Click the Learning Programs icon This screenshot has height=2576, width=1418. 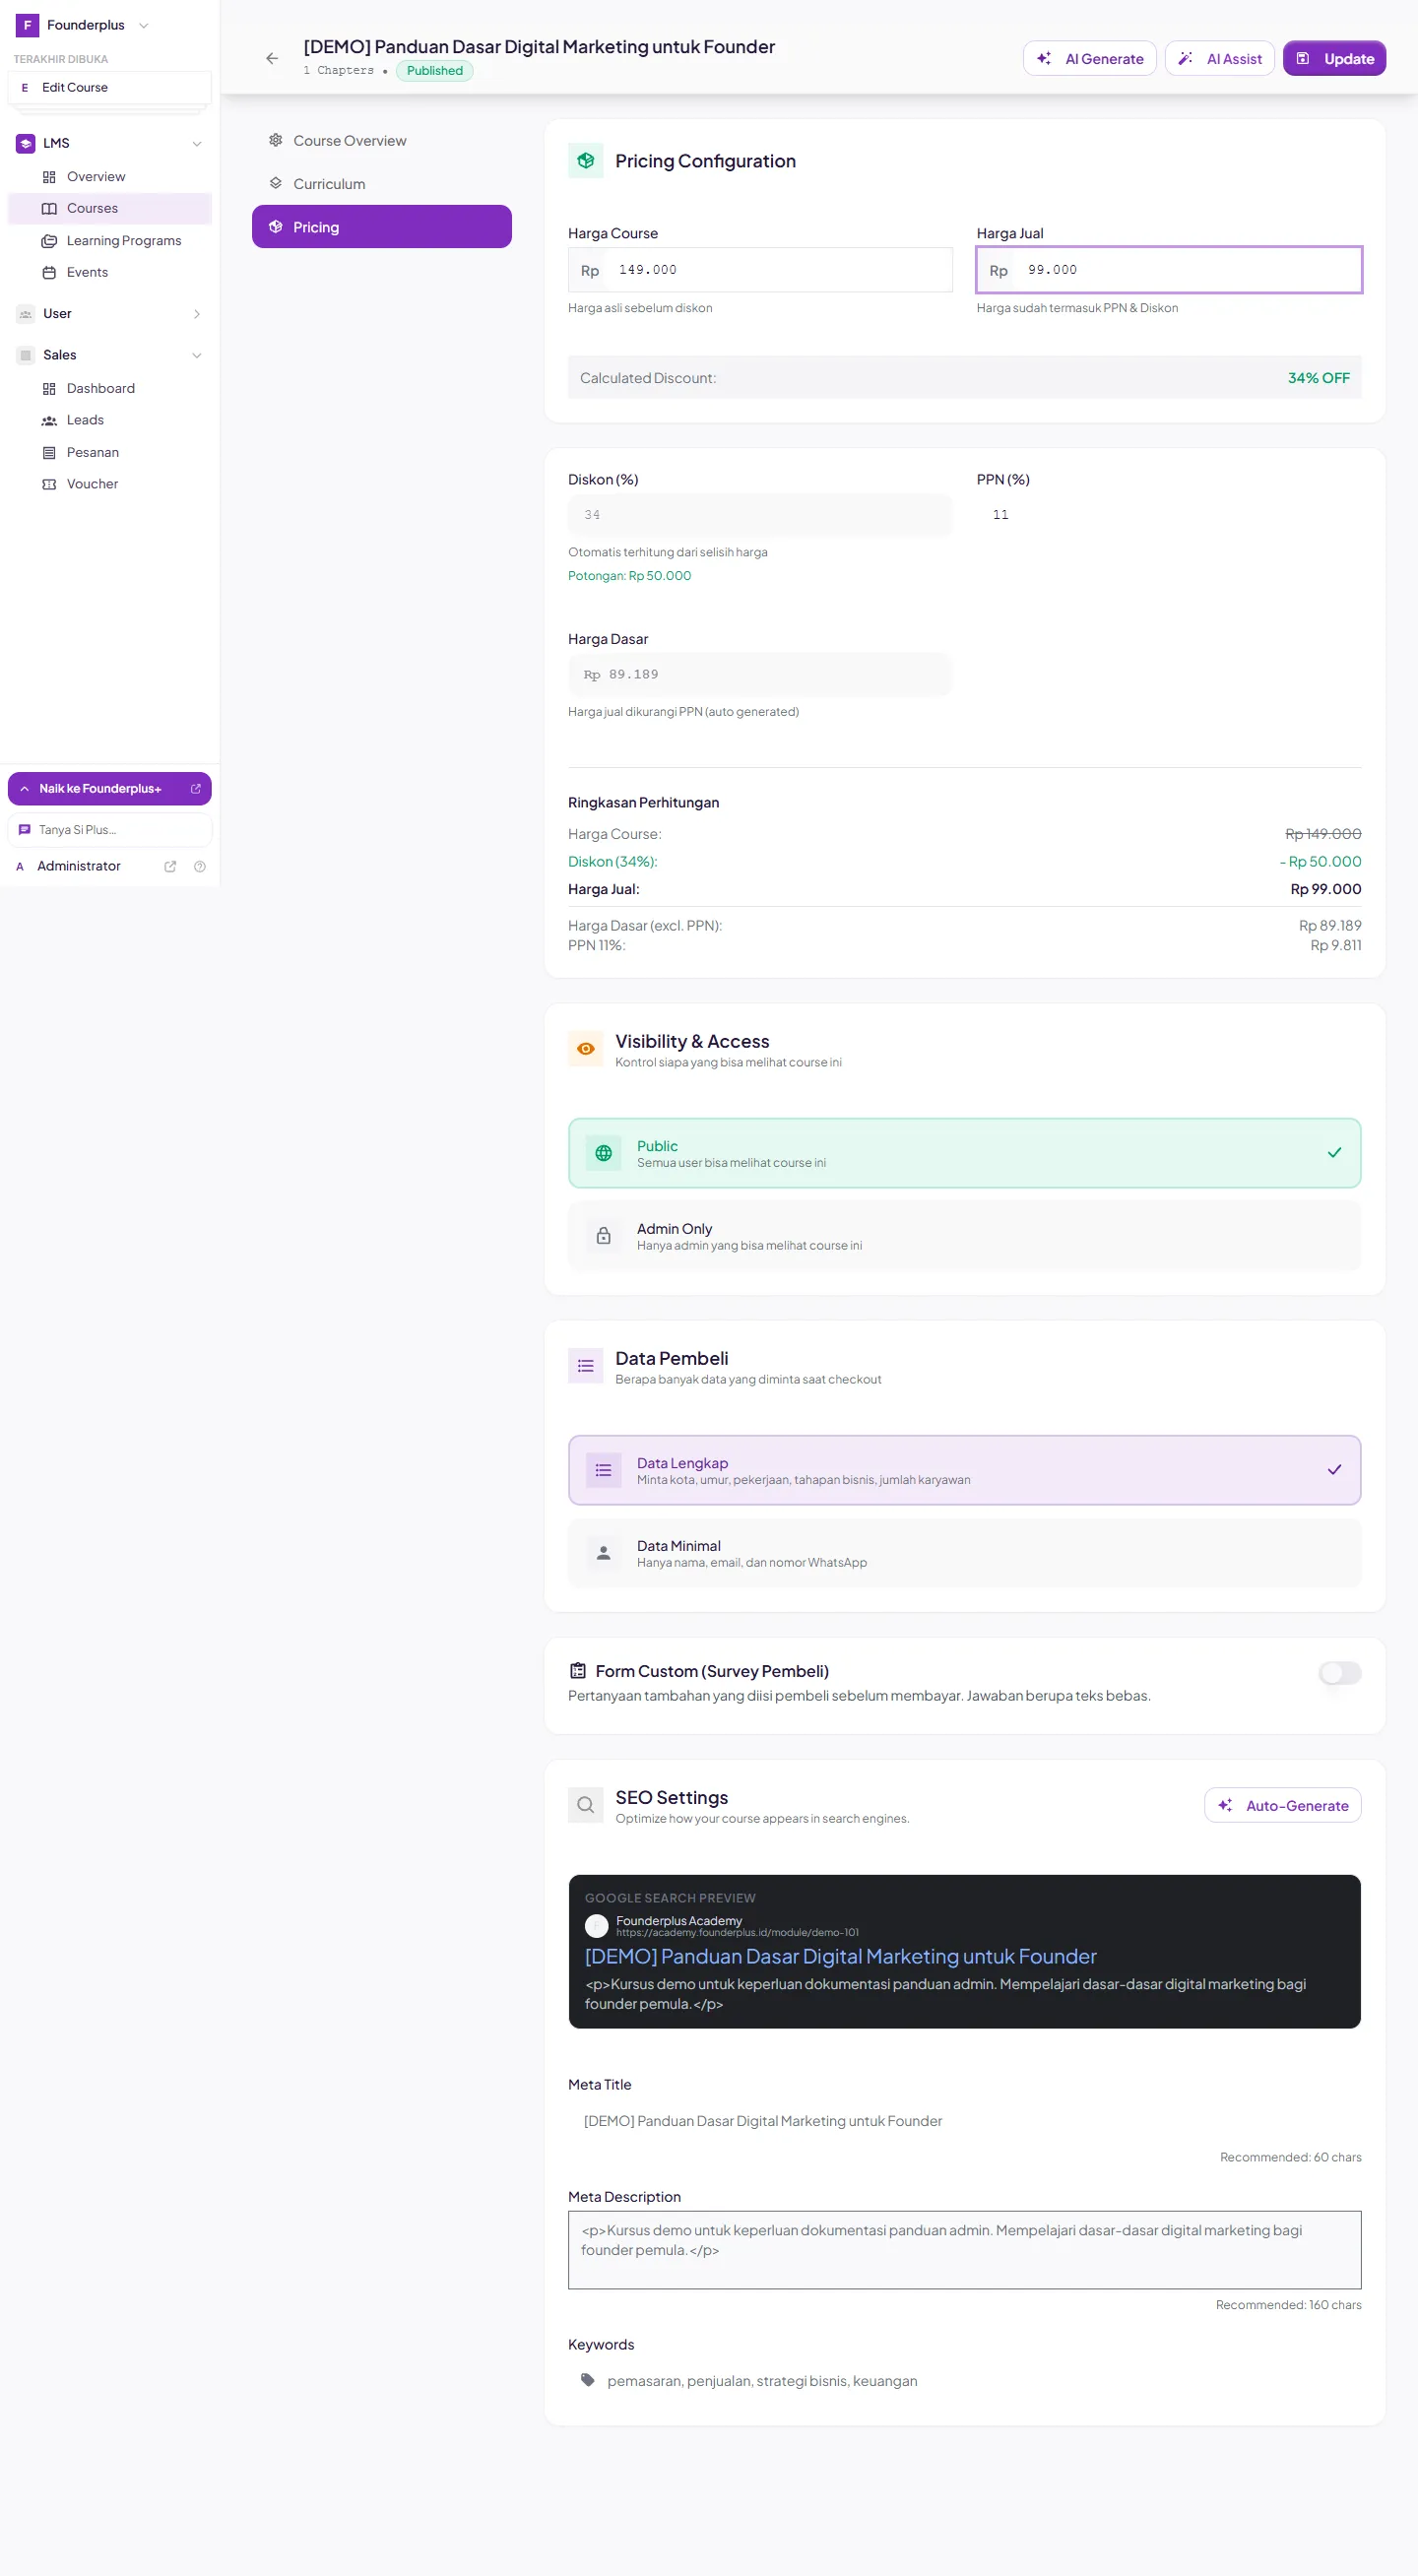(49, 240)
